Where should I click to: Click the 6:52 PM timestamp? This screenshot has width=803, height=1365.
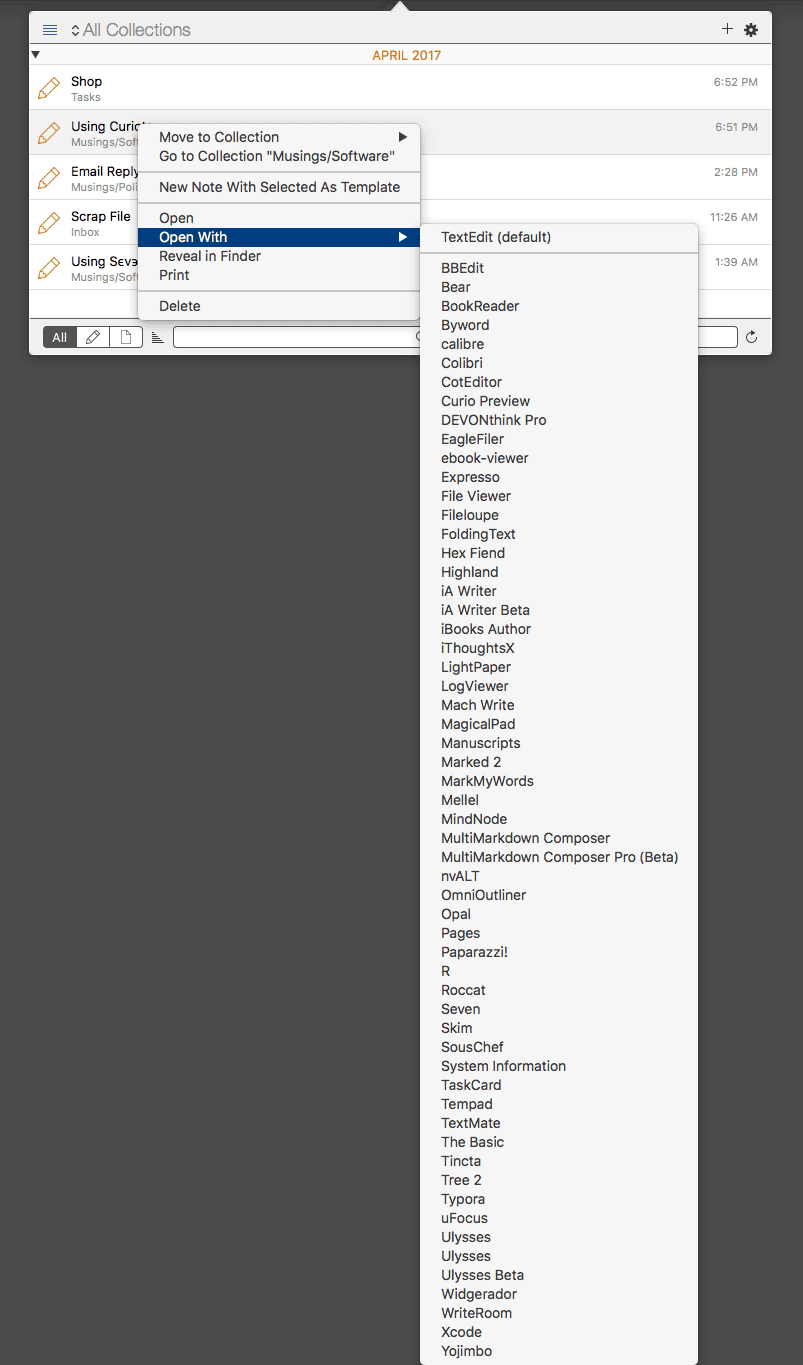pyautogui.click(x=736, y=82)
